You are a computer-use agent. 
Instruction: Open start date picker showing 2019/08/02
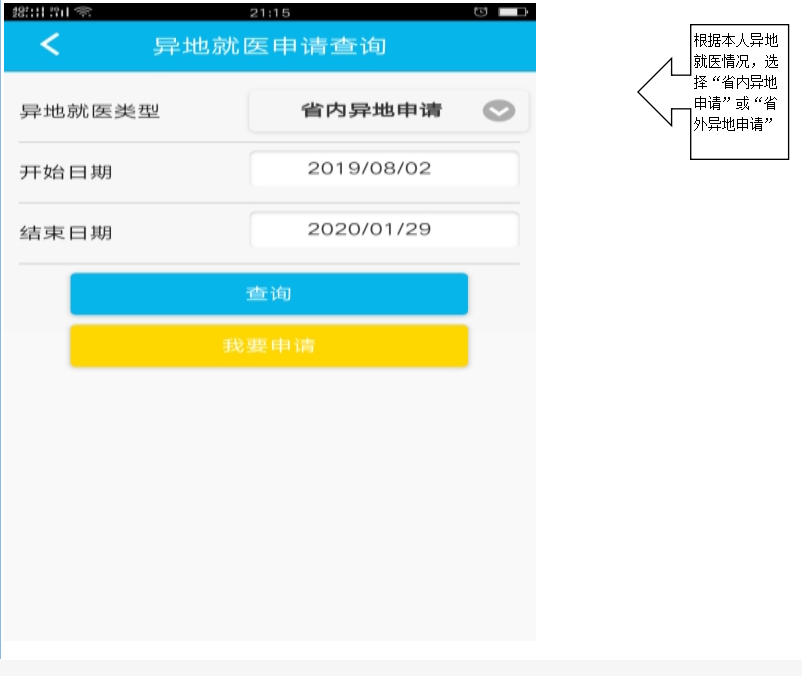pos(384,169)
